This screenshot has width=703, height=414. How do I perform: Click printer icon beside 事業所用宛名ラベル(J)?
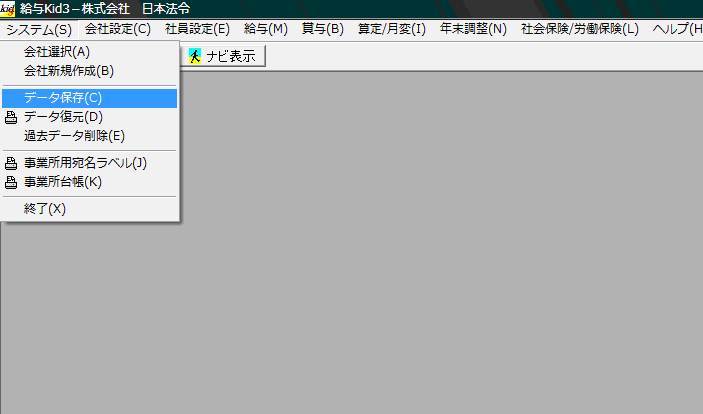(x=11, y=163)
